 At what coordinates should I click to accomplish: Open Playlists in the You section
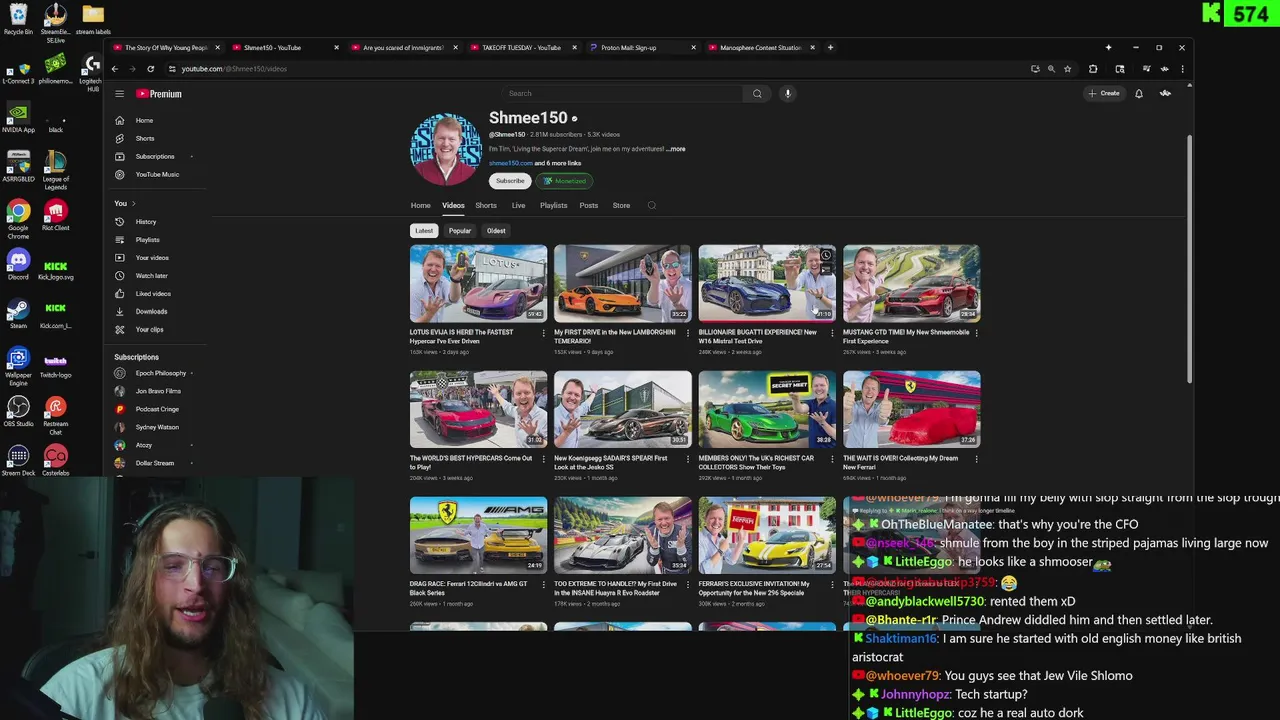pos(148,239)
